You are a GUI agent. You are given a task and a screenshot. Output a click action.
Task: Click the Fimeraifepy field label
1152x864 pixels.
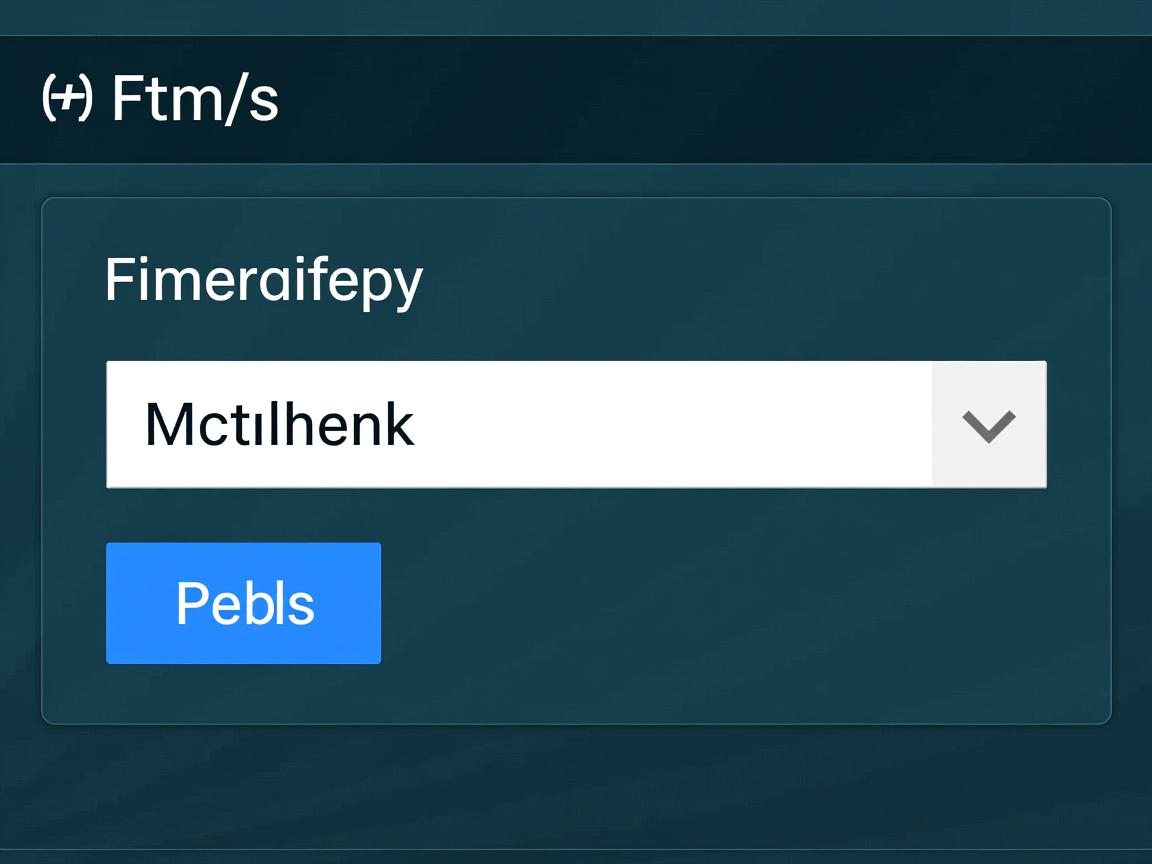264,280
